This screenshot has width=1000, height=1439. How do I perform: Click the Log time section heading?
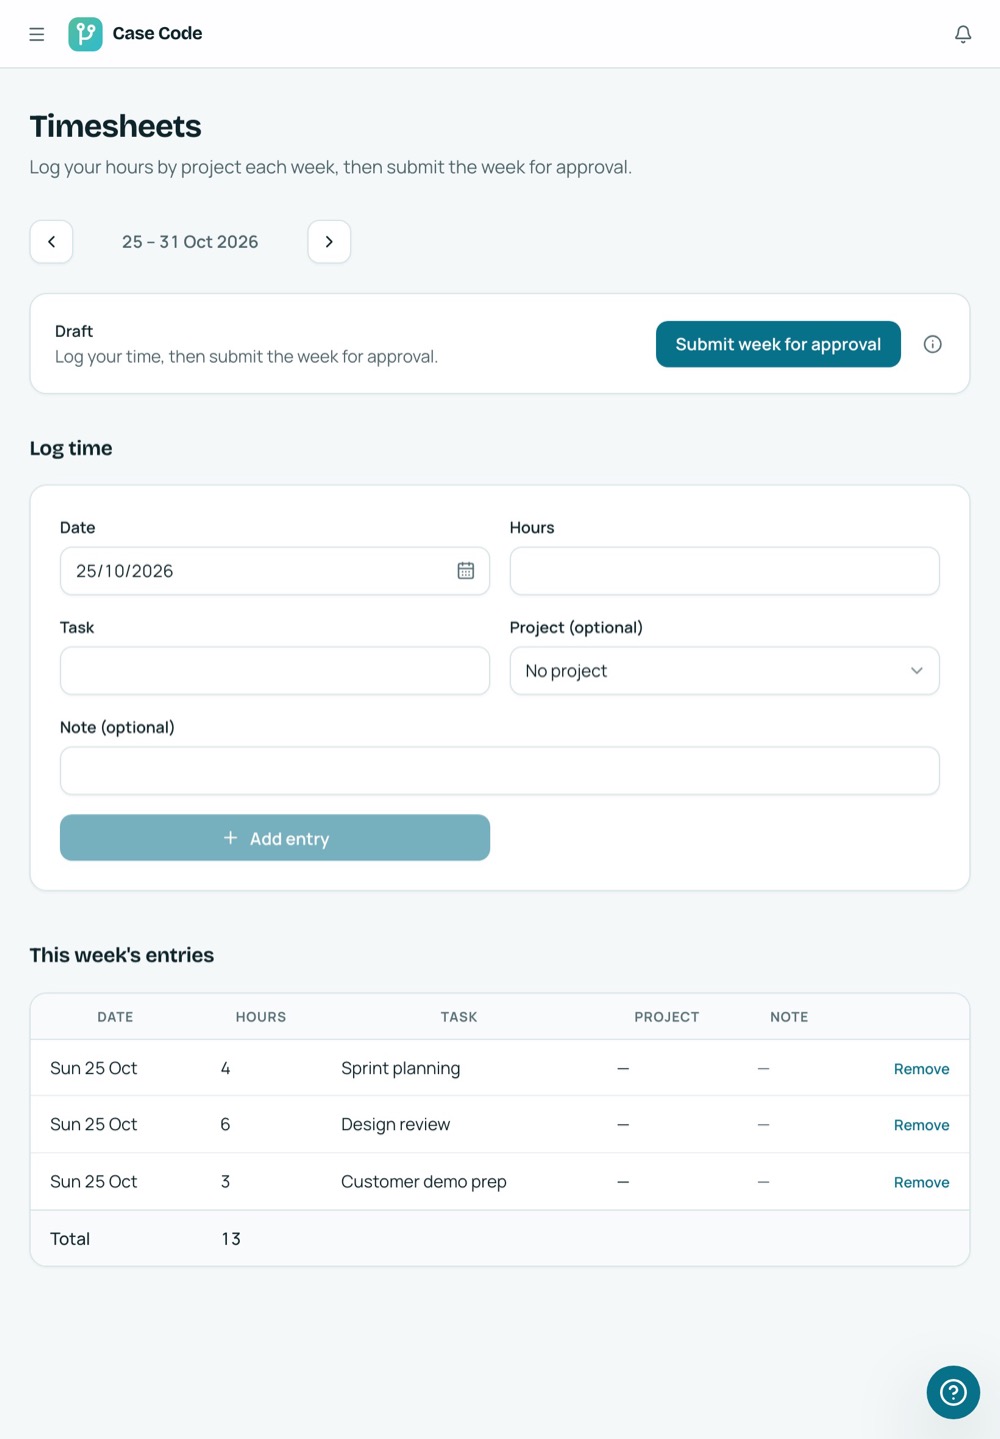point(71,448)
